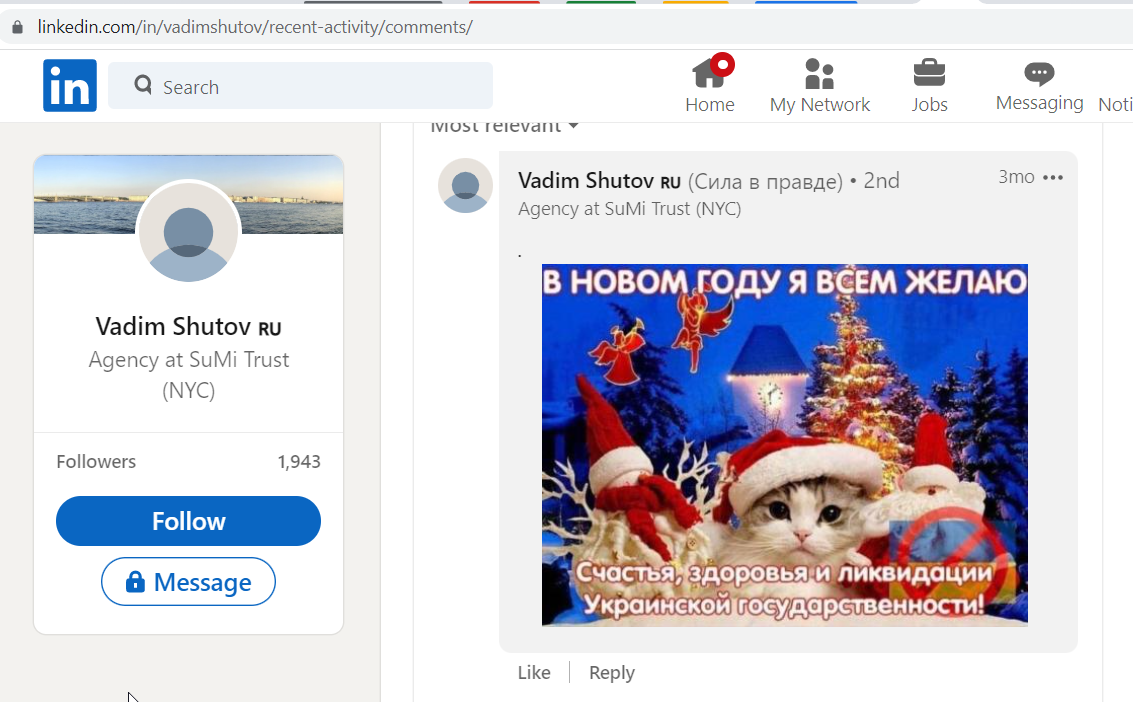
Task: Open the New Year cat image
Action: (785, 445)
